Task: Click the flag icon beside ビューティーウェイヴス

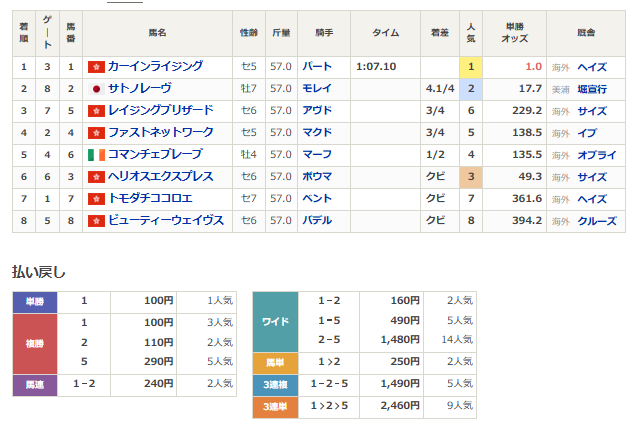Action: (x=96, y=221)
